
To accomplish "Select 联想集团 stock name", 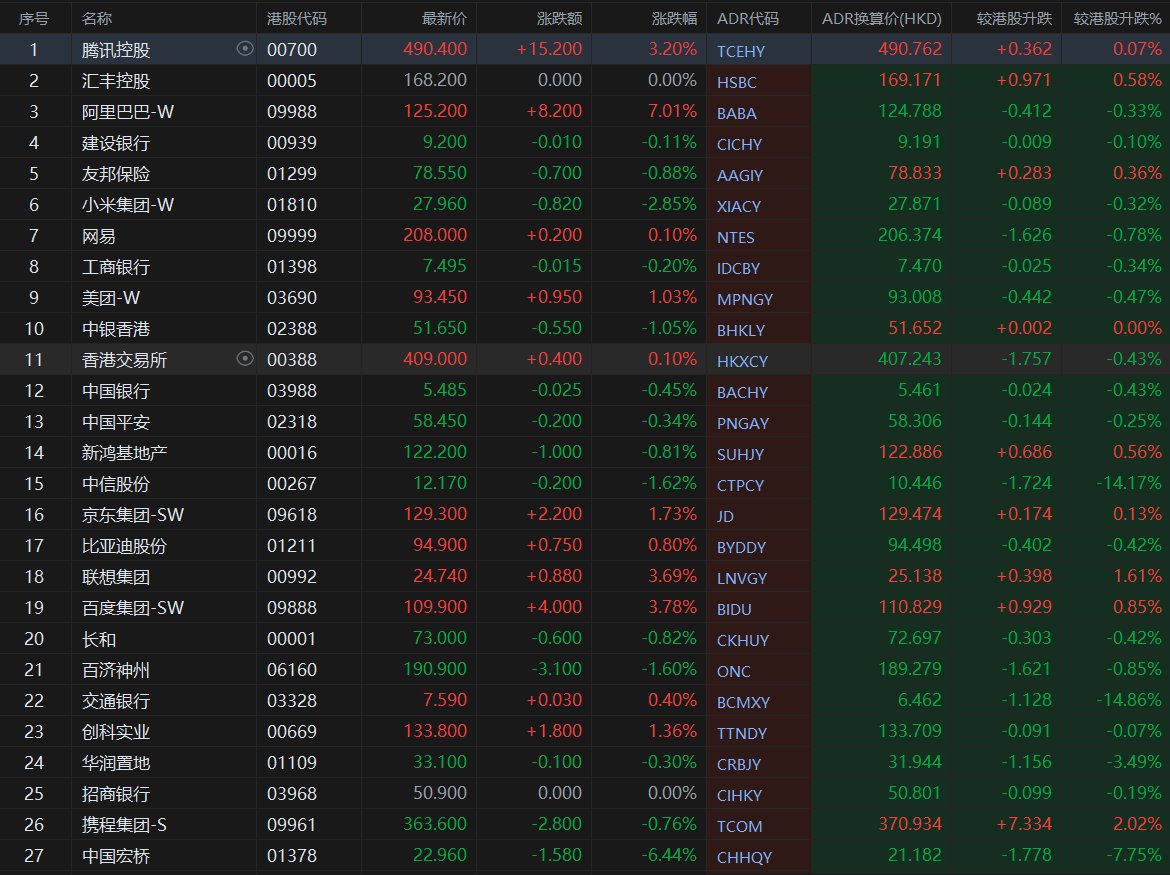I will [116, 577].
